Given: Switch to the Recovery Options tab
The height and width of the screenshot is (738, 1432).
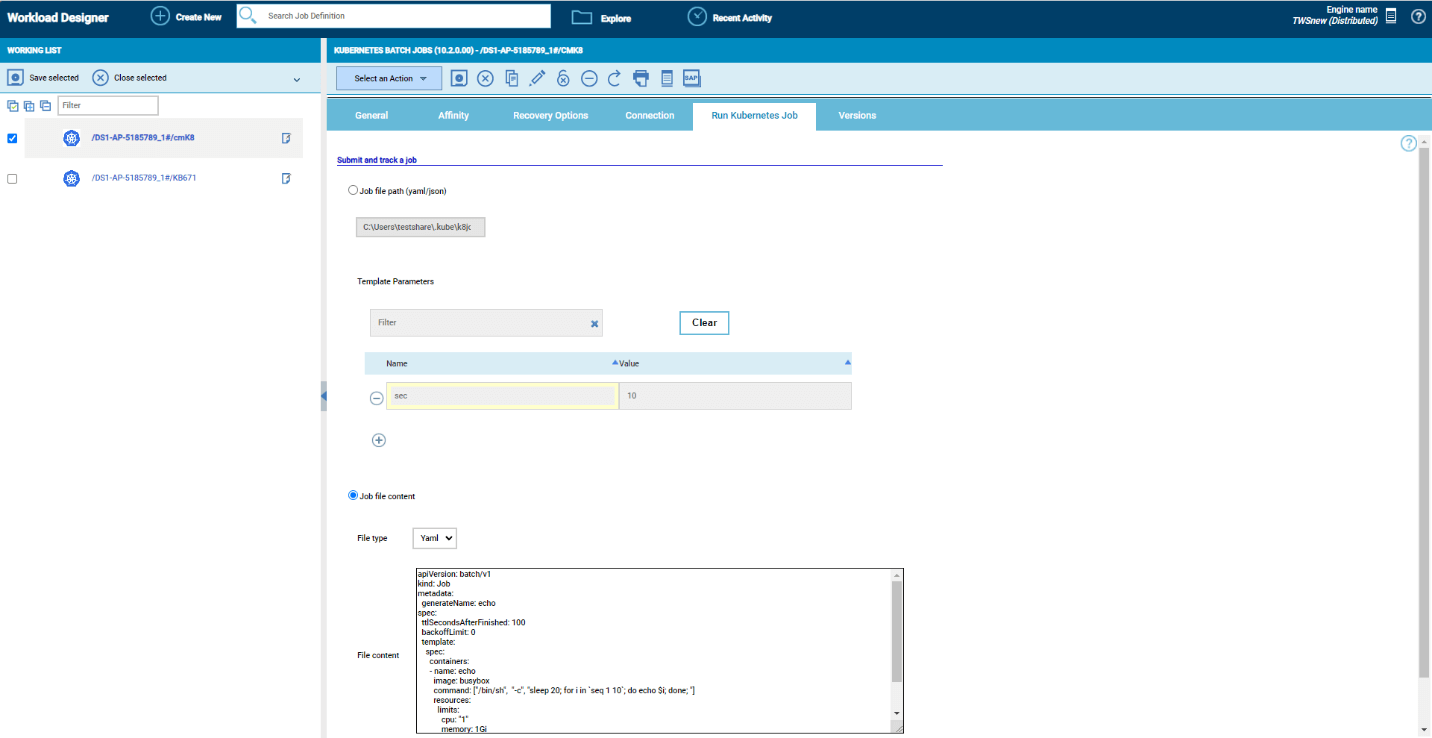Looking at the screenshot, I should [x=550, y=115].
